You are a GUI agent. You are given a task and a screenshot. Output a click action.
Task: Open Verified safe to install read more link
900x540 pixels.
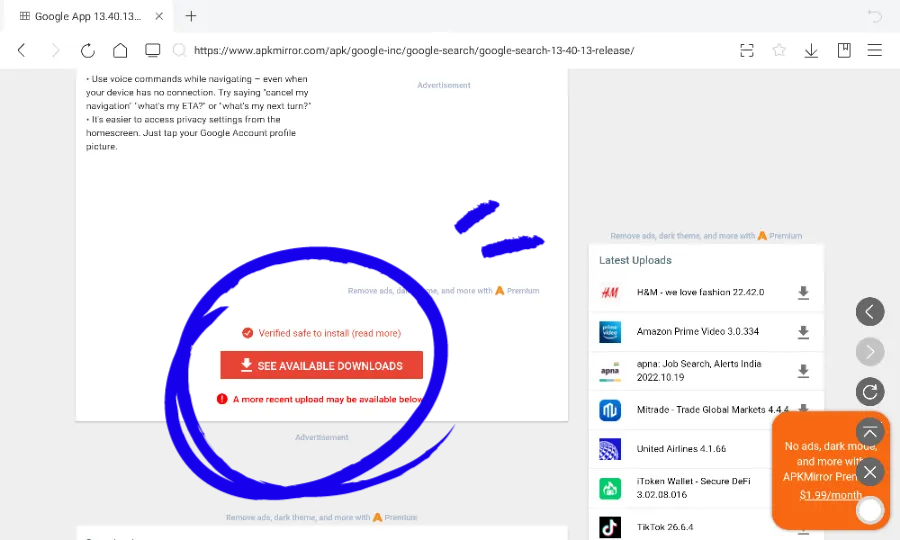pos(329,333)
